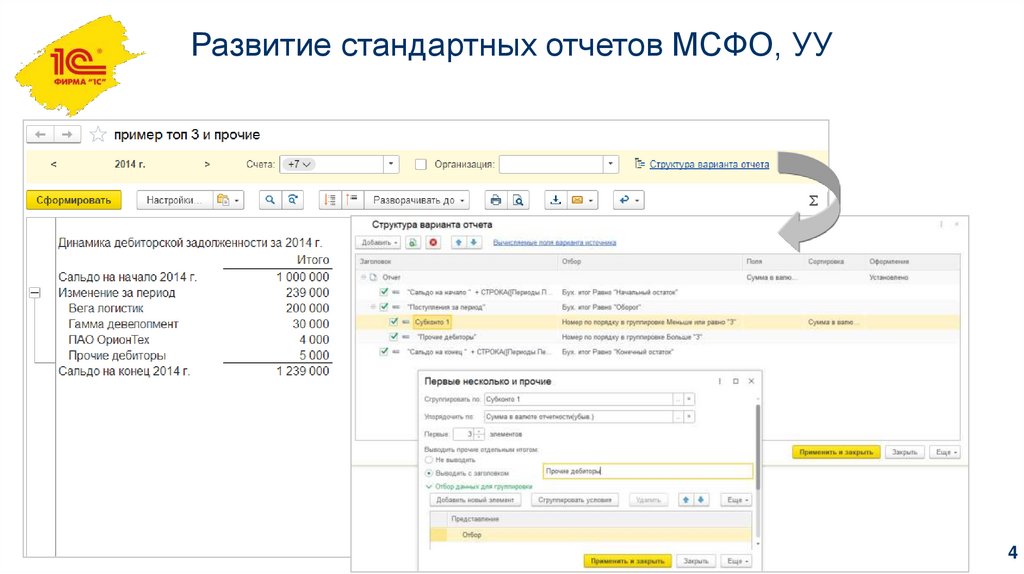Image resolution: width=1024 pixels, height=574 pixels.
Task: Click the +7 accounts tag
Action: (298, 165)
